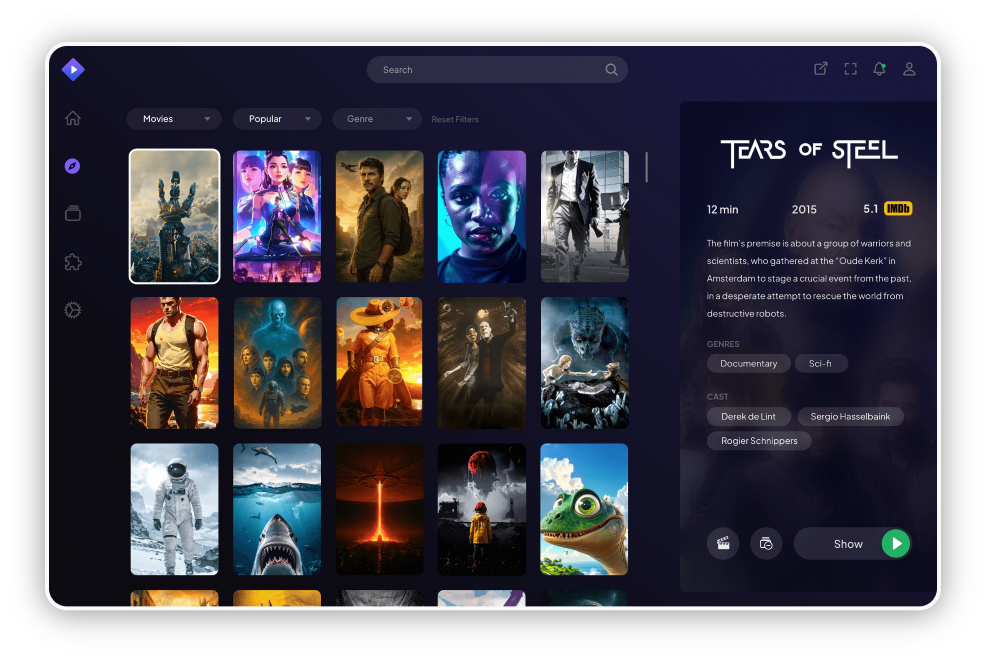
Task: Click the trailer clapperboard button
Action: click(723, 544)
